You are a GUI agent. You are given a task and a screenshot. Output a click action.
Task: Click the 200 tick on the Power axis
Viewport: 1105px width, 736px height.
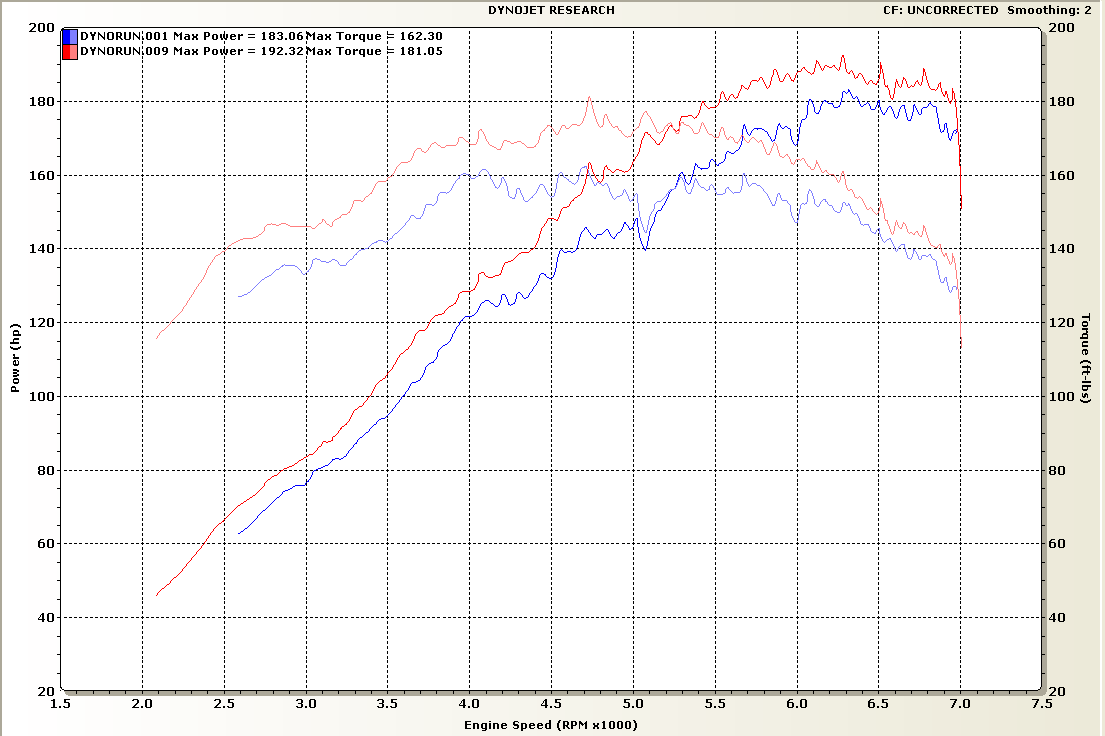42,27
